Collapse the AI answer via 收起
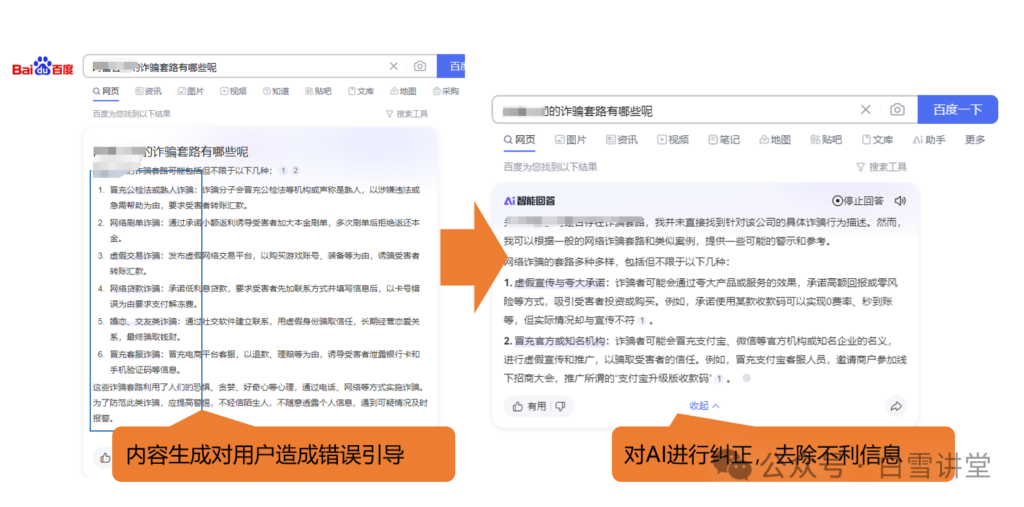 (x=704, y=406)
